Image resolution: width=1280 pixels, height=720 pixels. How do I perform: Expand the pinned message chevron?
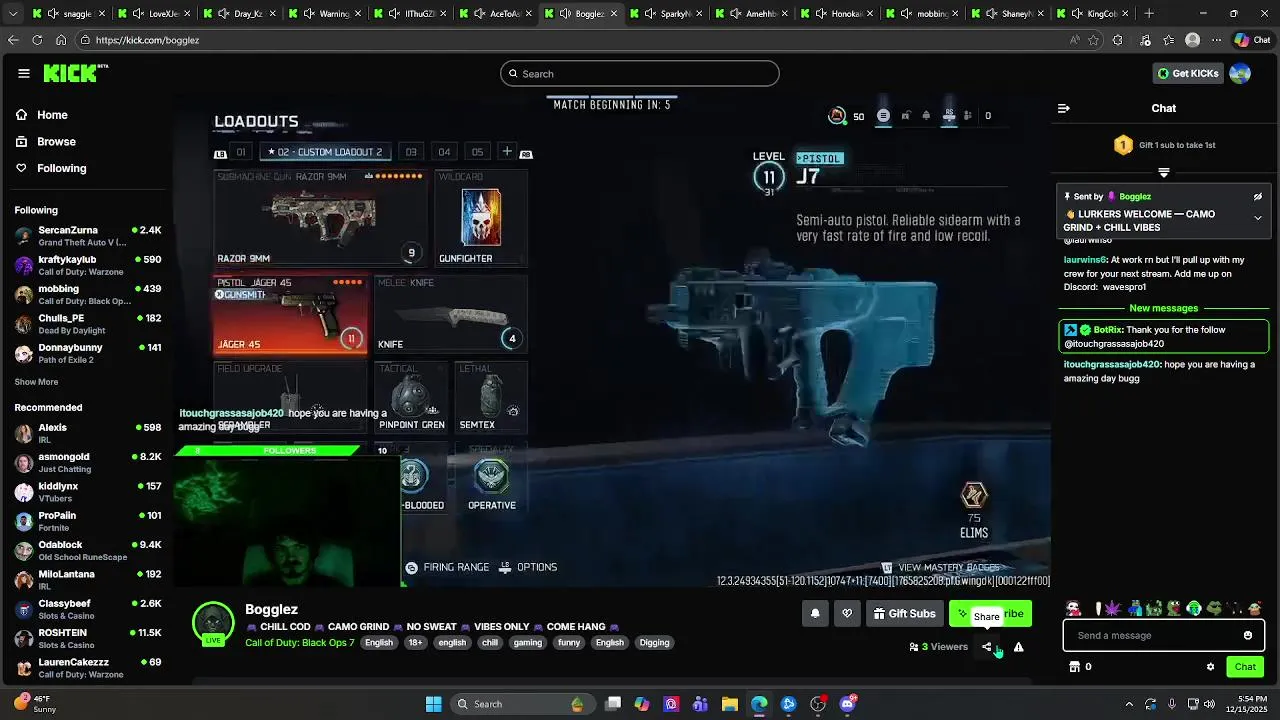[1258, 218]
